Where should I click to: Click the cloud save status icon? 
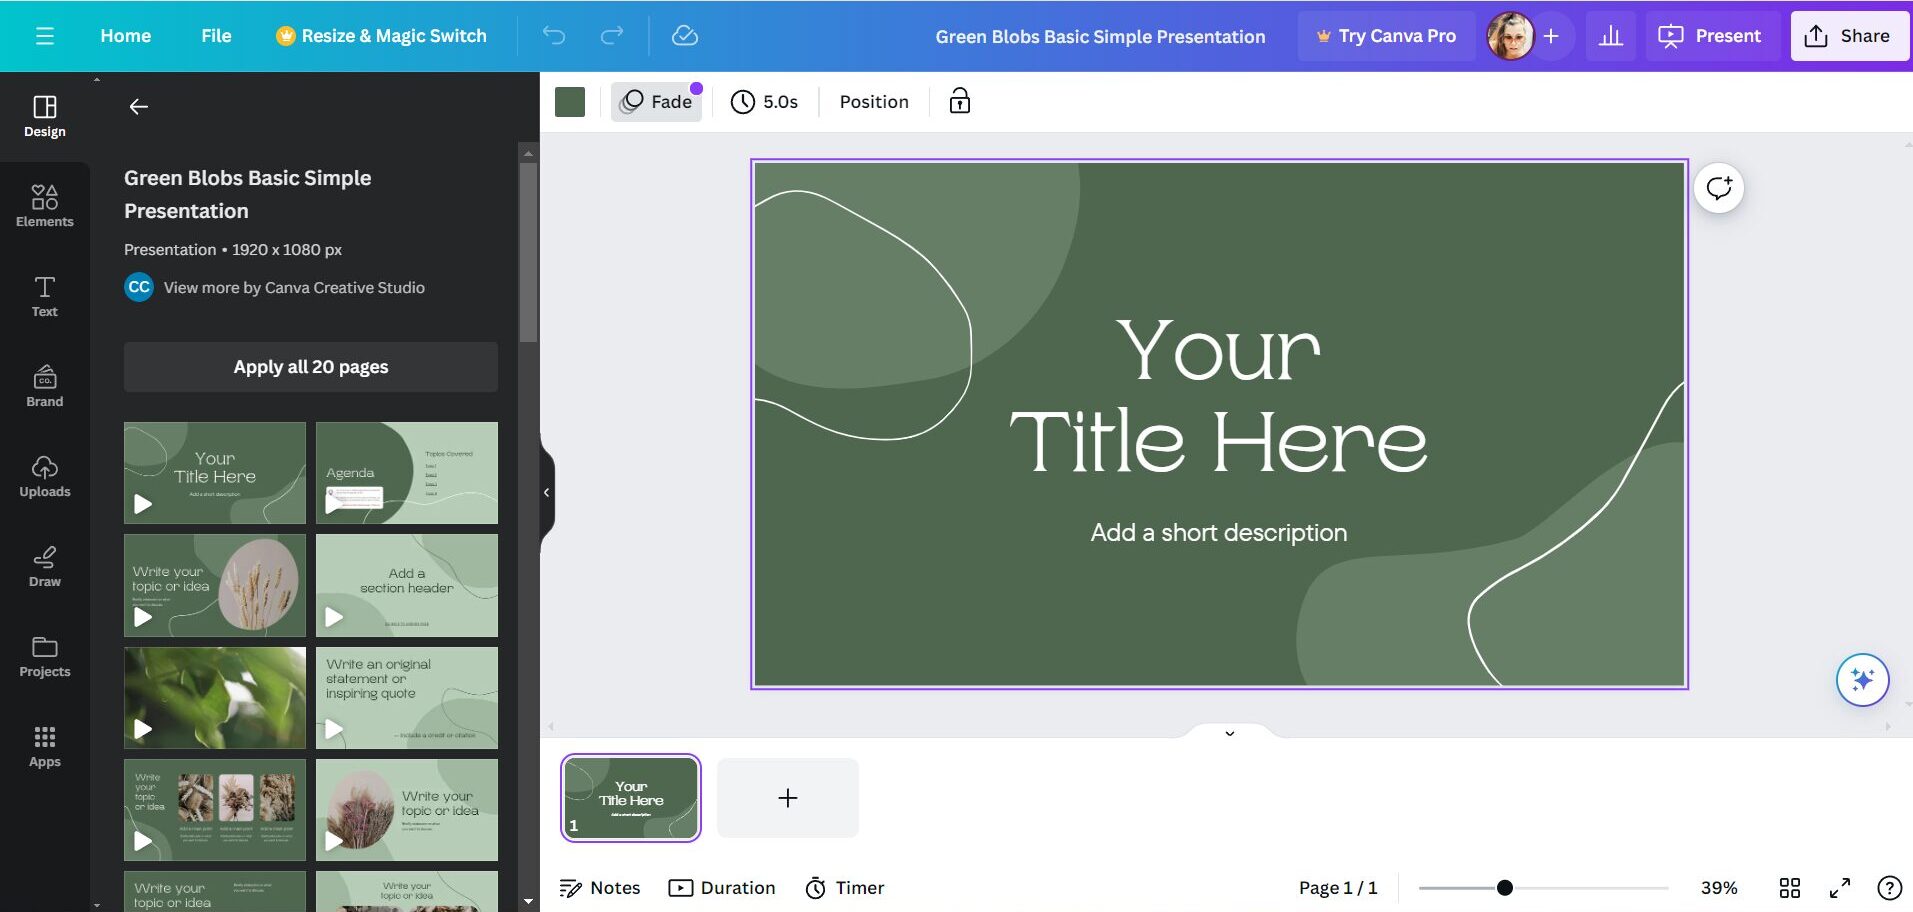[x=684, y=36]
